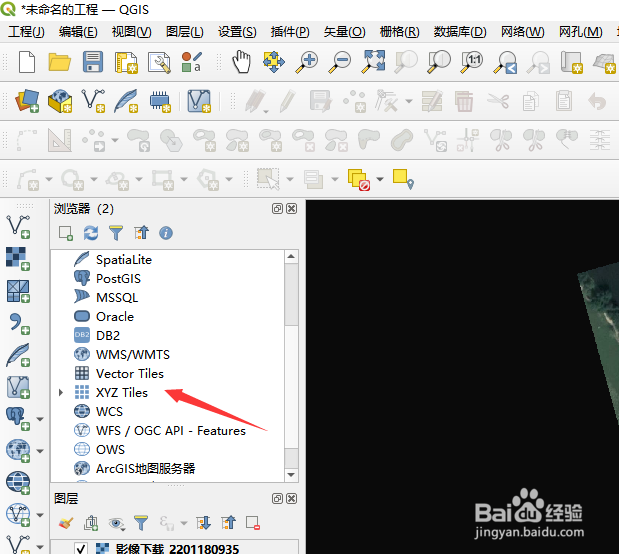Viewport: 619px width, 554px height.
Task: Open Filter Legend by Expression dropdown arrow
Action: pyautogui.click(x=184, y=523)
